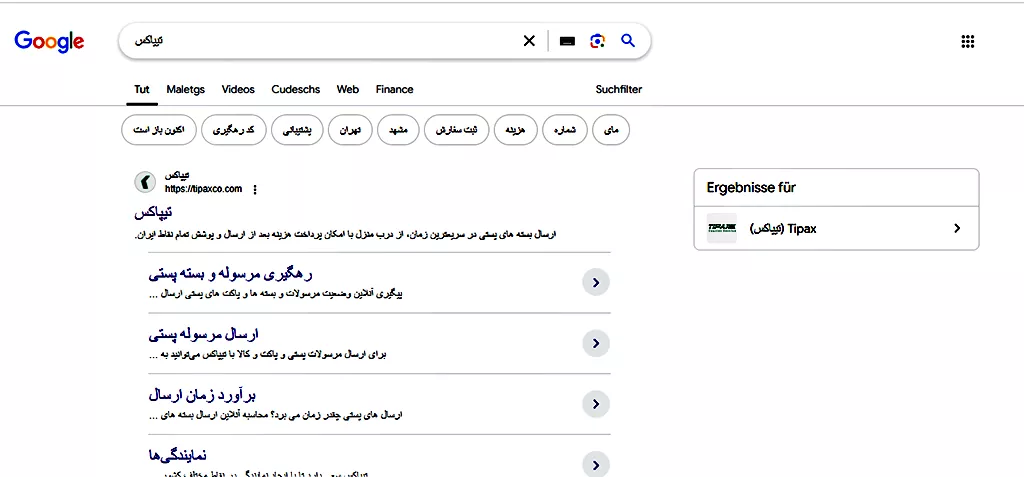Choose the 'هزینه' filter chip
1024x477 pixels.
pos(515,130)
